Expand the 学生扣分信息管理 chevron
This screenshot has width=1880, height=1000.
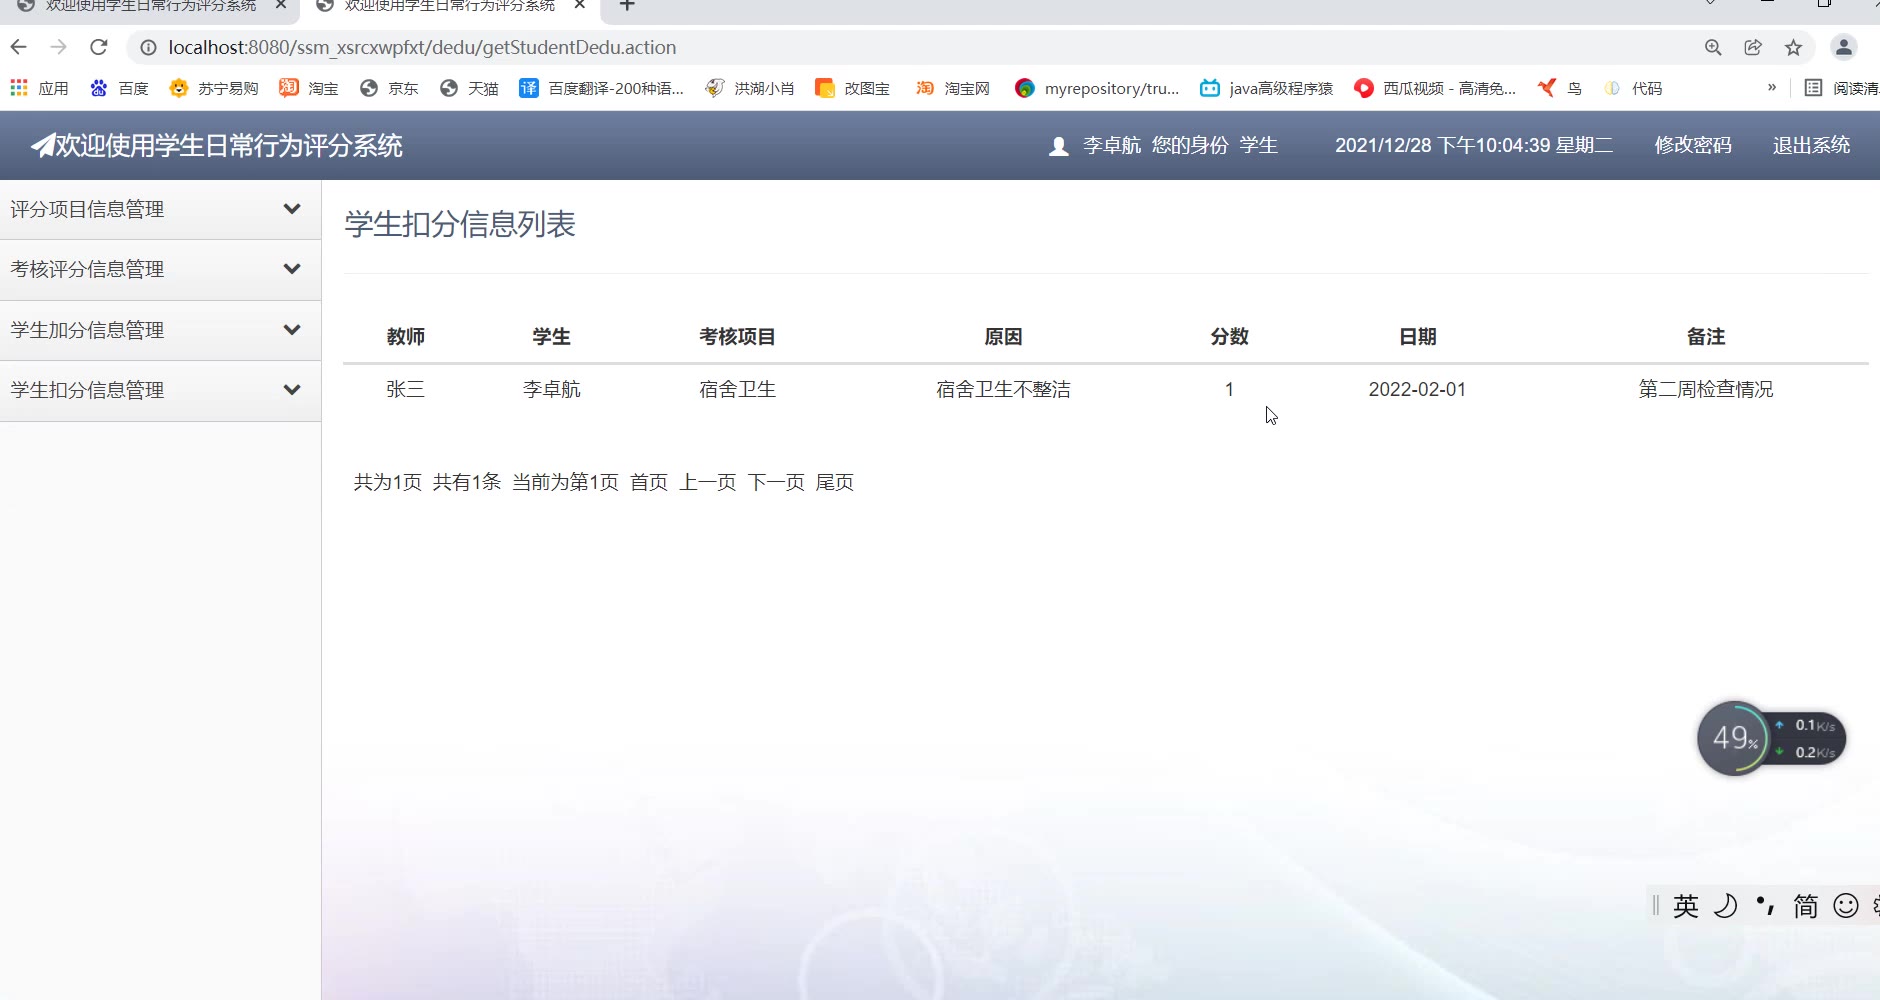tap(292, 390)
